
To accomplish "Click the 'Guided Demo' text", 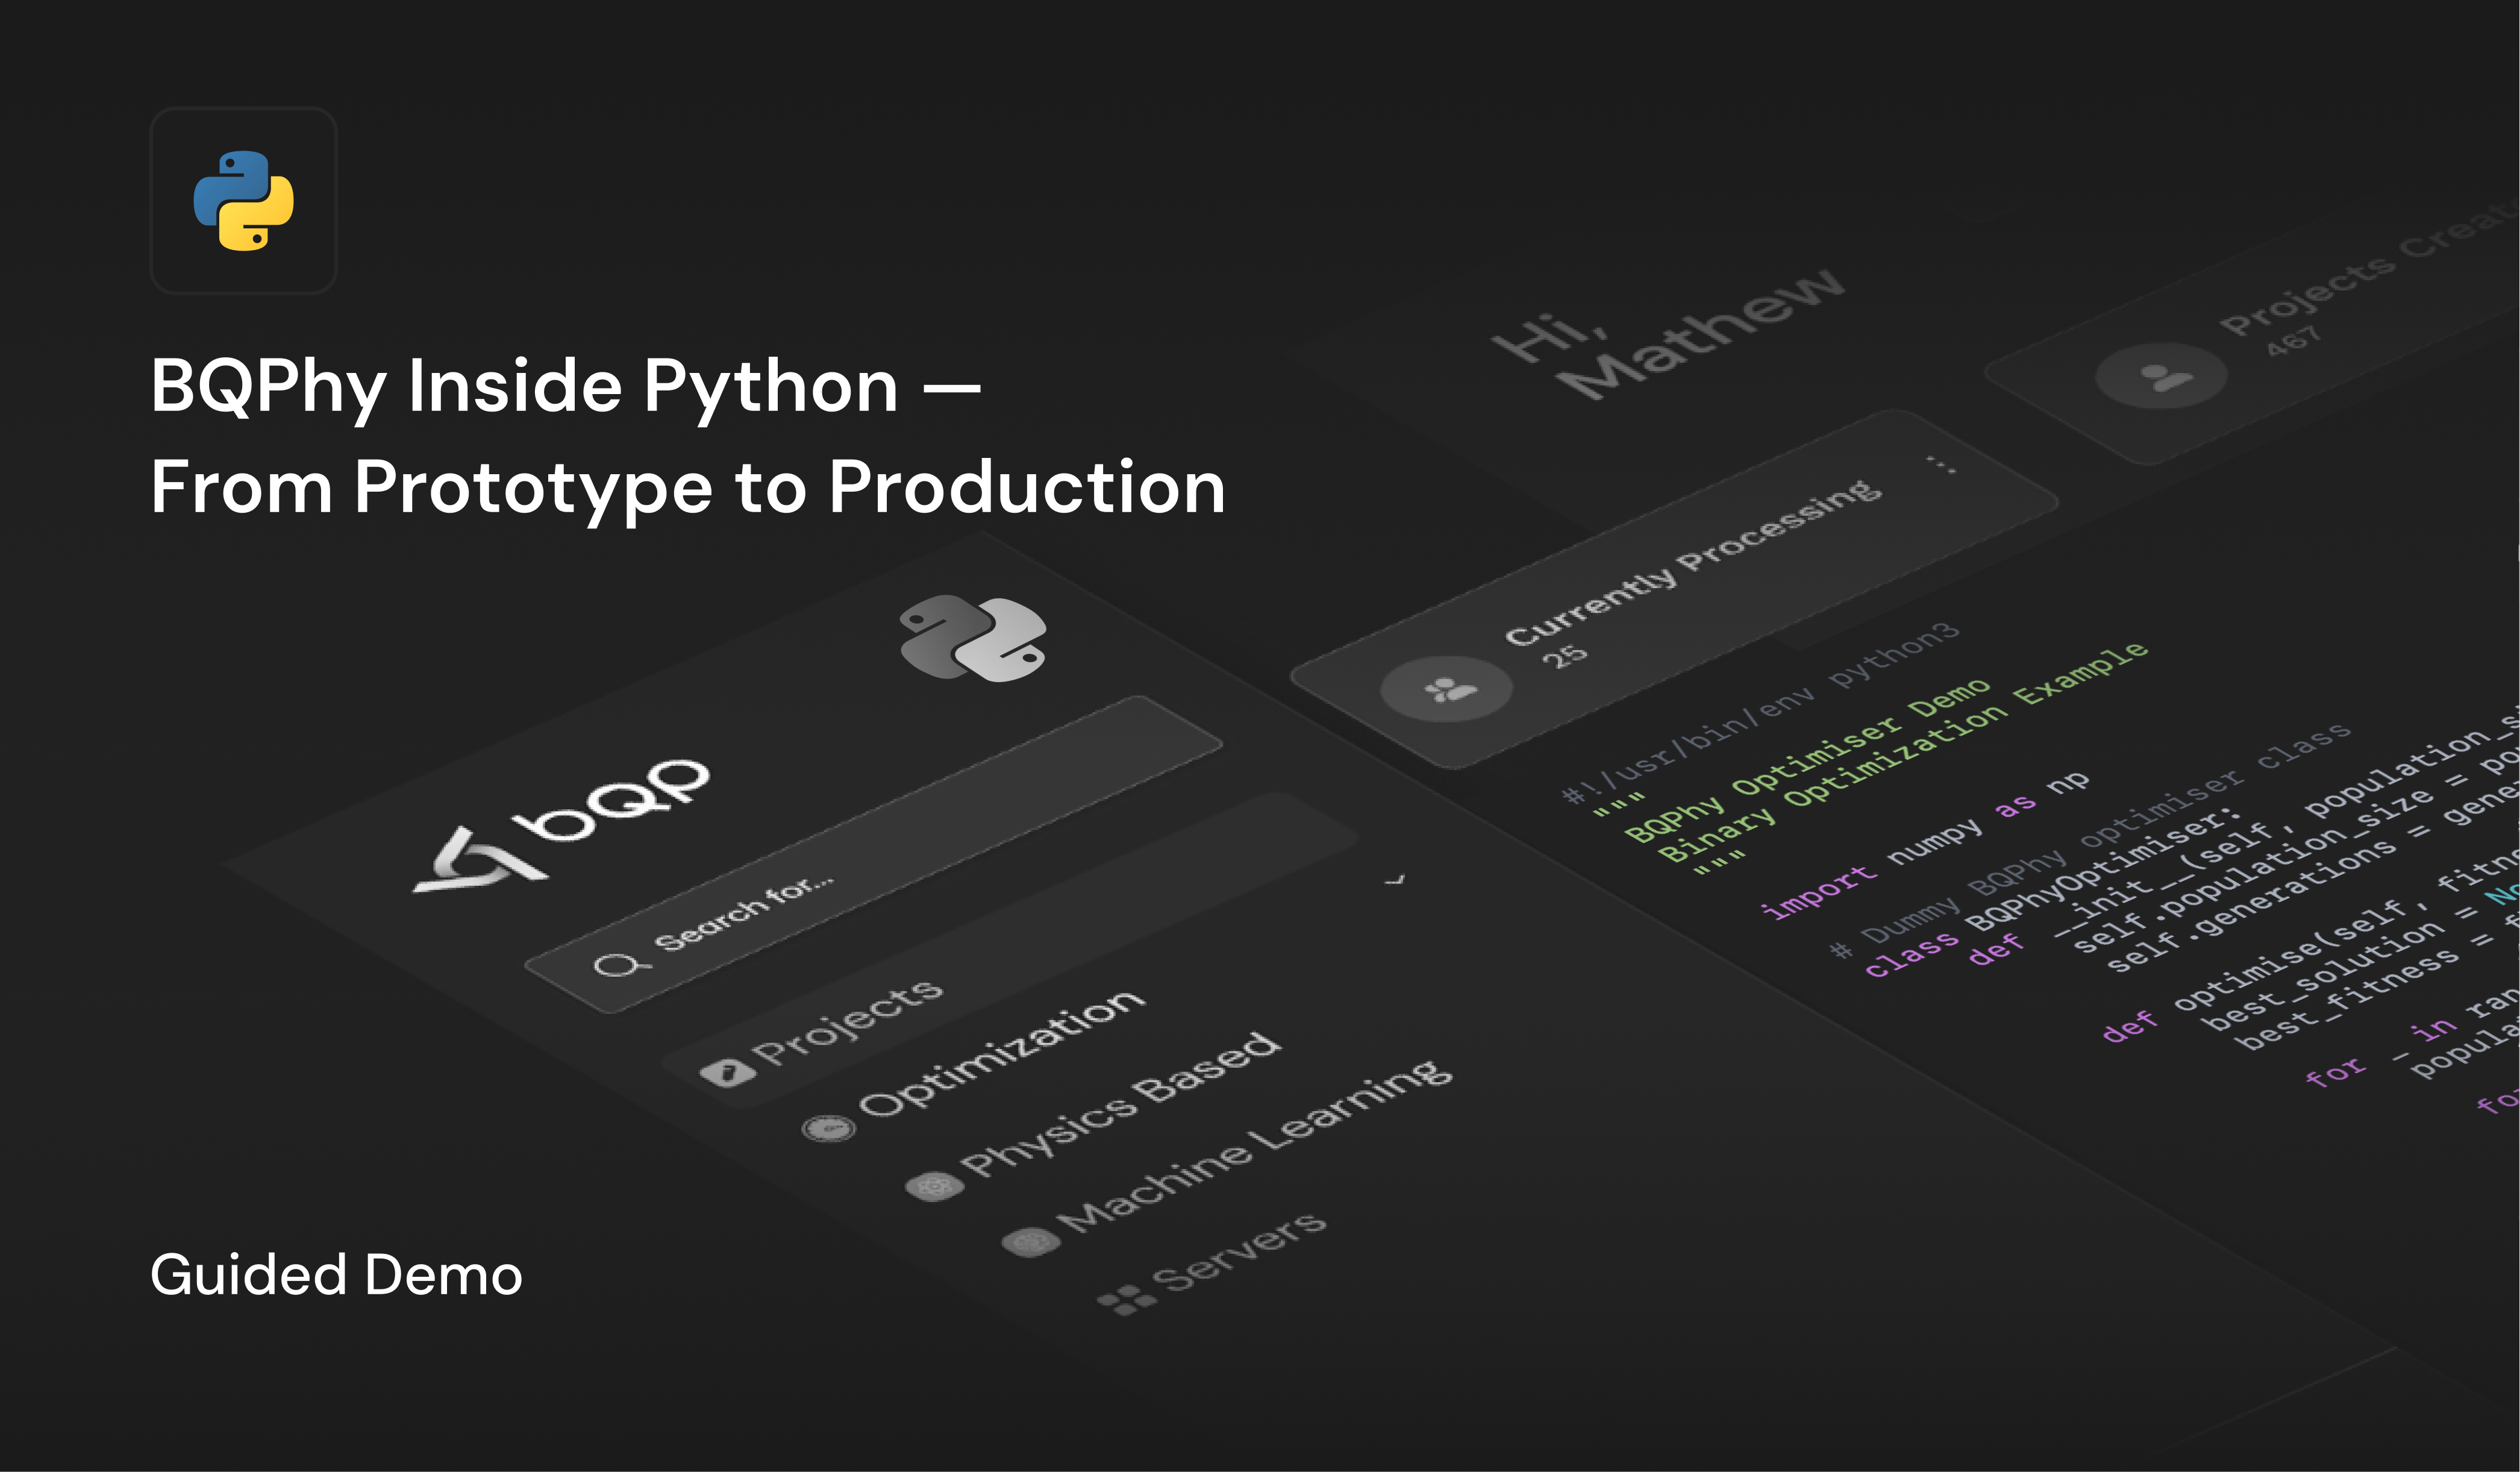I will click(x=336, y=1275).
